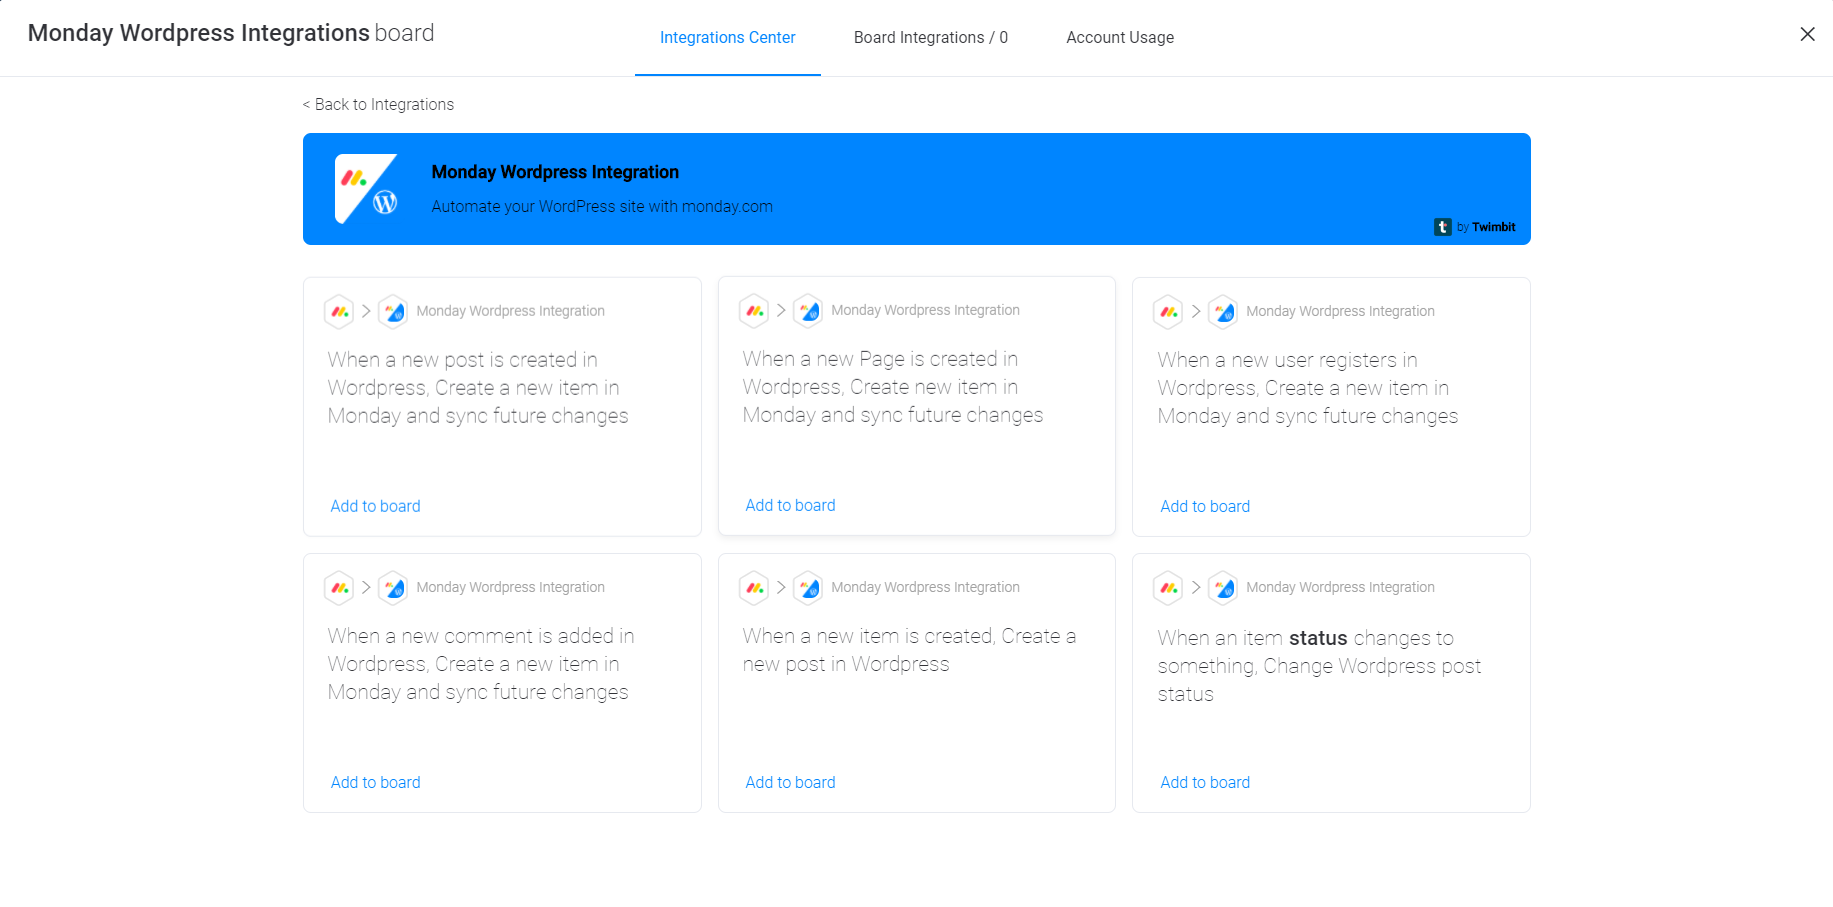Add the 'new post is created' recipe to board
Viewport: 1833px width, 907px height.
point(375,506)
